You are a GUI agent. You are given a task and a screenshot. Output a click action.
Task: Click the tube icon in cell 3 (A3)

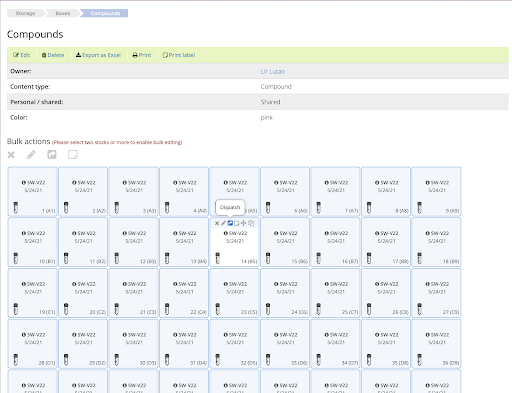pyautogui.click(x=116, y=207)
